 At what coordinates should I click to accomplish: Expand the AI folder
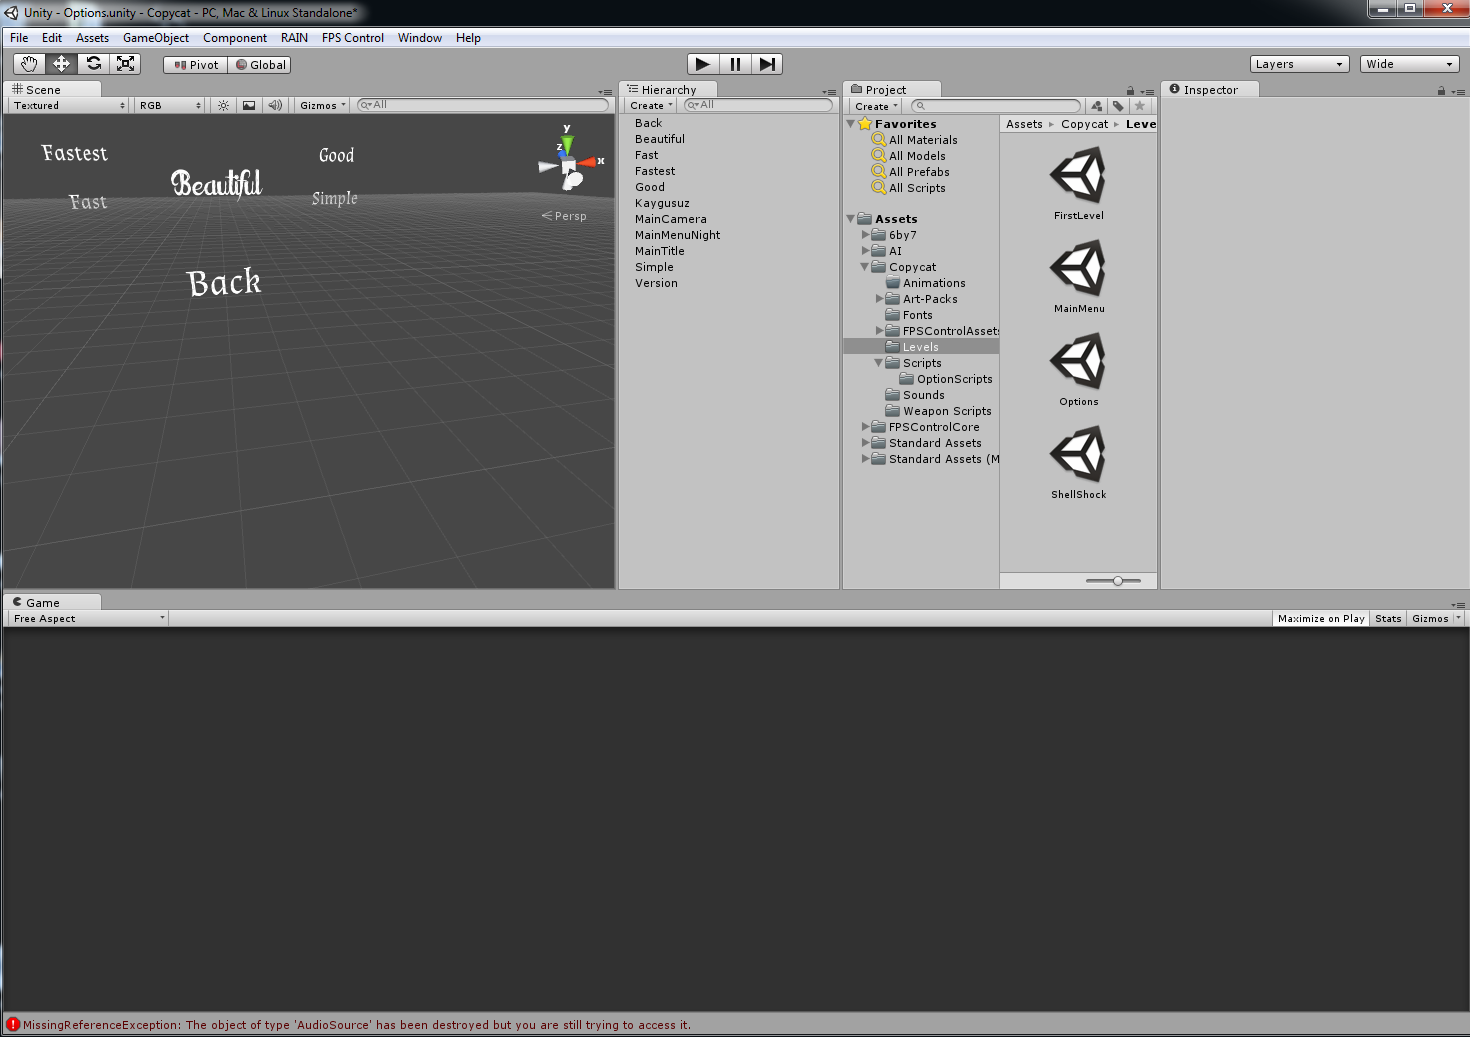[x=866, y=251]
